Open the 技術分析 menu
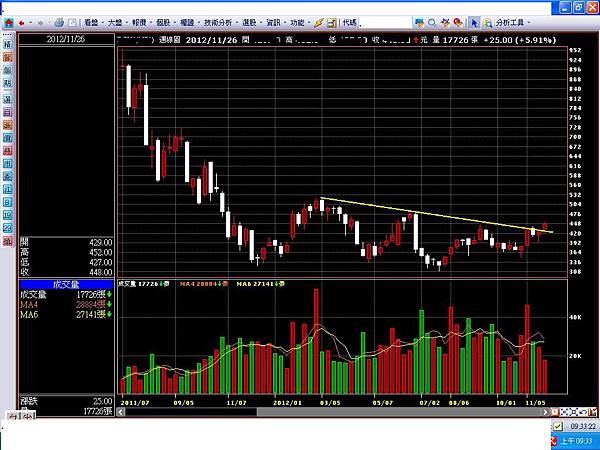 click(x=218, y=23)
